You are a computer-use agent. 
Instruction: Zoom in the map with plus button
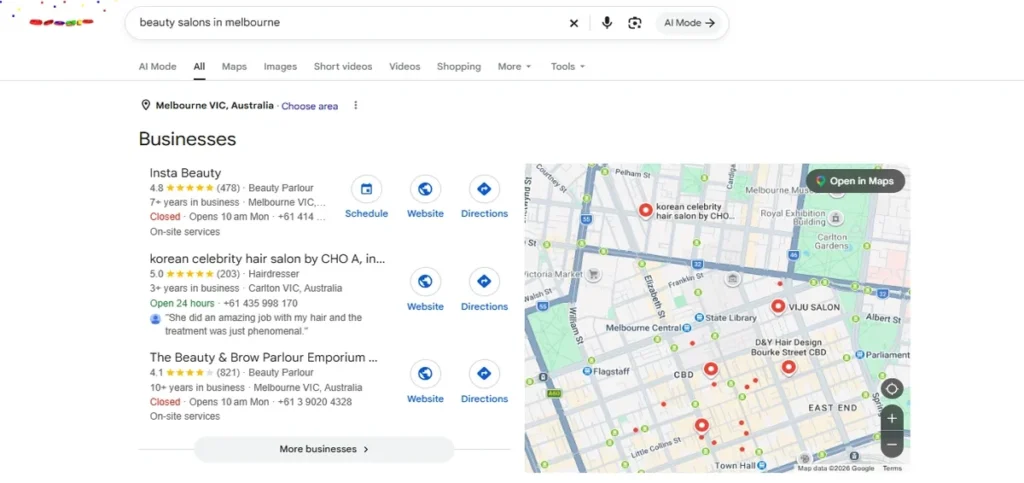point(892,418)
